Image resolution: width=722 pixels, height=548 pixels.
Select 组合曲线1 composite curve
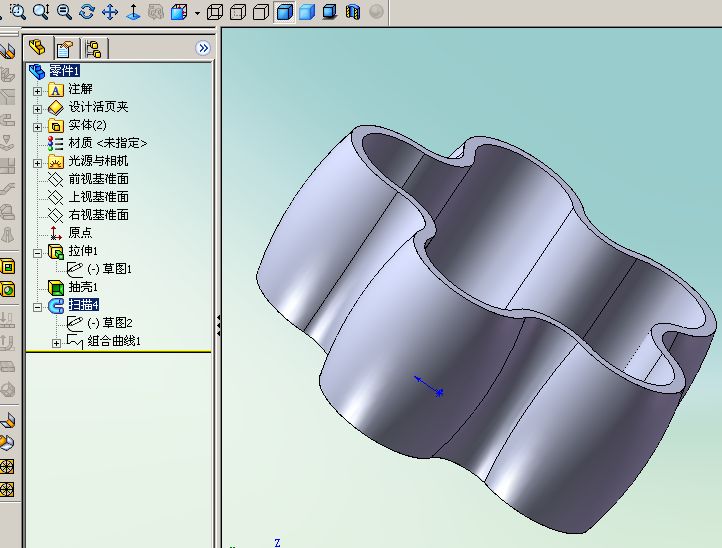pyautogui.click(x=114, y=341)
